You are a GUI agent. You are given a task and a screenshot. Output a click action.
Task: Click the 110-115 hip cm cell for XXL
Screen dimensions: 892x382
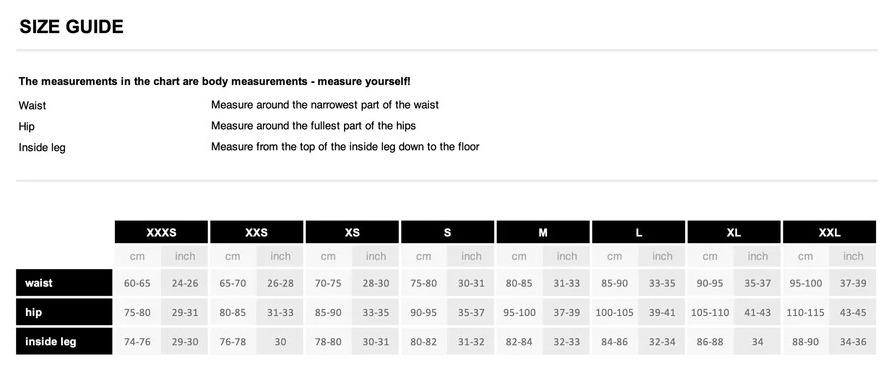coord(806,313)
